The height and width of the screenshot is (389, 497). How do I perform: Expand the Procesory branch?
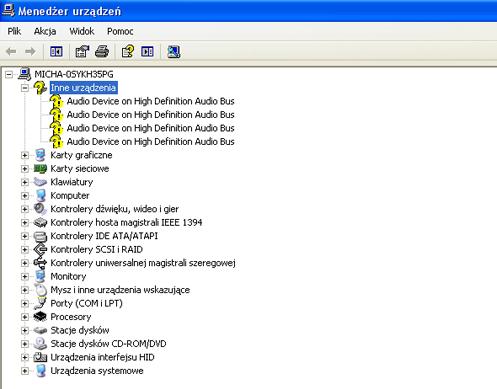[25, 317]
